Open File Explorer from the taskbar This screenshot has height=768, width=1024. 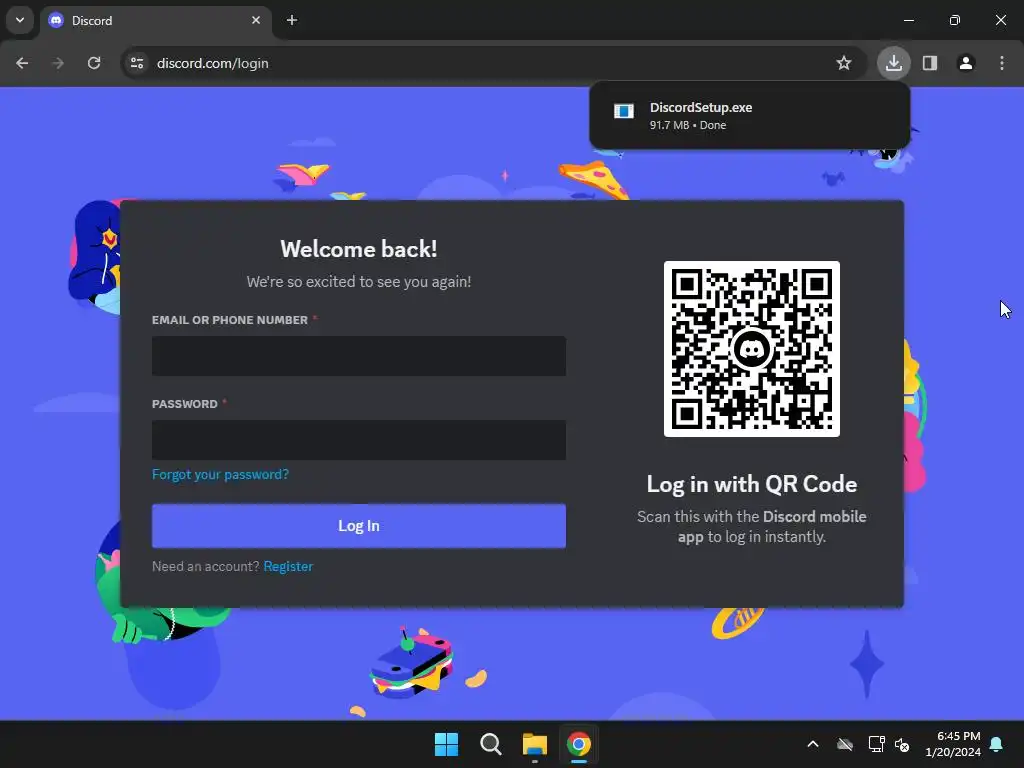[x=535, y=744]
